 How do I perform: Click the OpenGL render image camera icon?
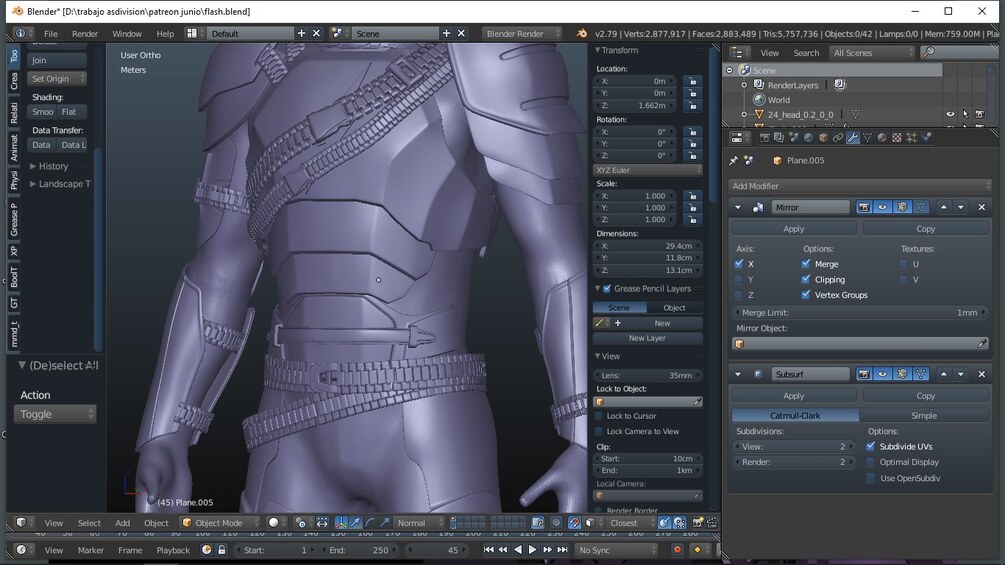[x=698, y=523]
